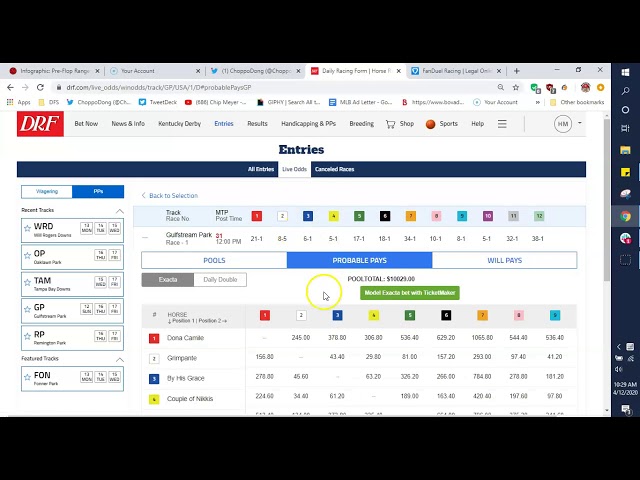
Task: Open the hamburger menu icon
Action: pyautogui.click(x=502, y=124)
